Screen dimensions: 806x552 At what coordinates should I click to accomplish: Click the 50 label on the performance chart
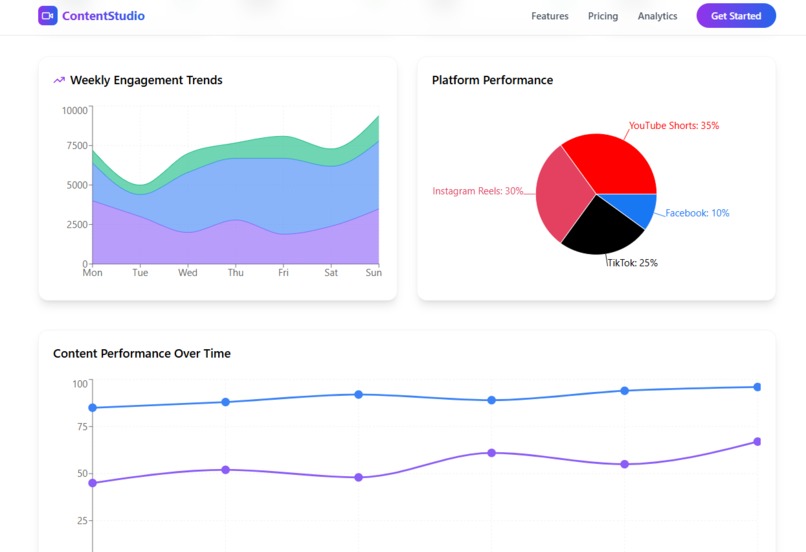coord(82,473)
